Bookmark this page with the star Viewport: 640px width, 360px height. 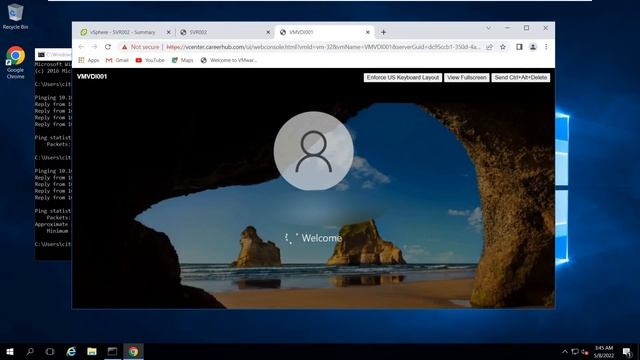(x=503, y=47)
